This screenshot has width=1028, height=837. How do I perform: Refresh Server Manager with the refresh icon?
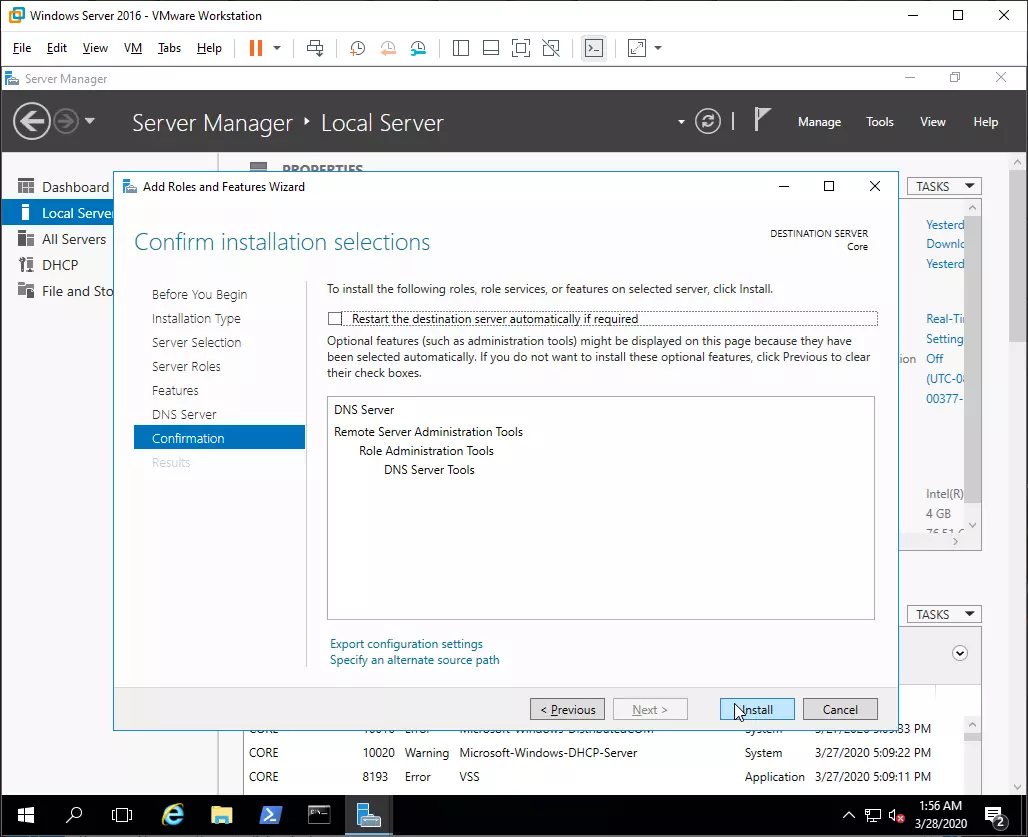click(708, 121)
